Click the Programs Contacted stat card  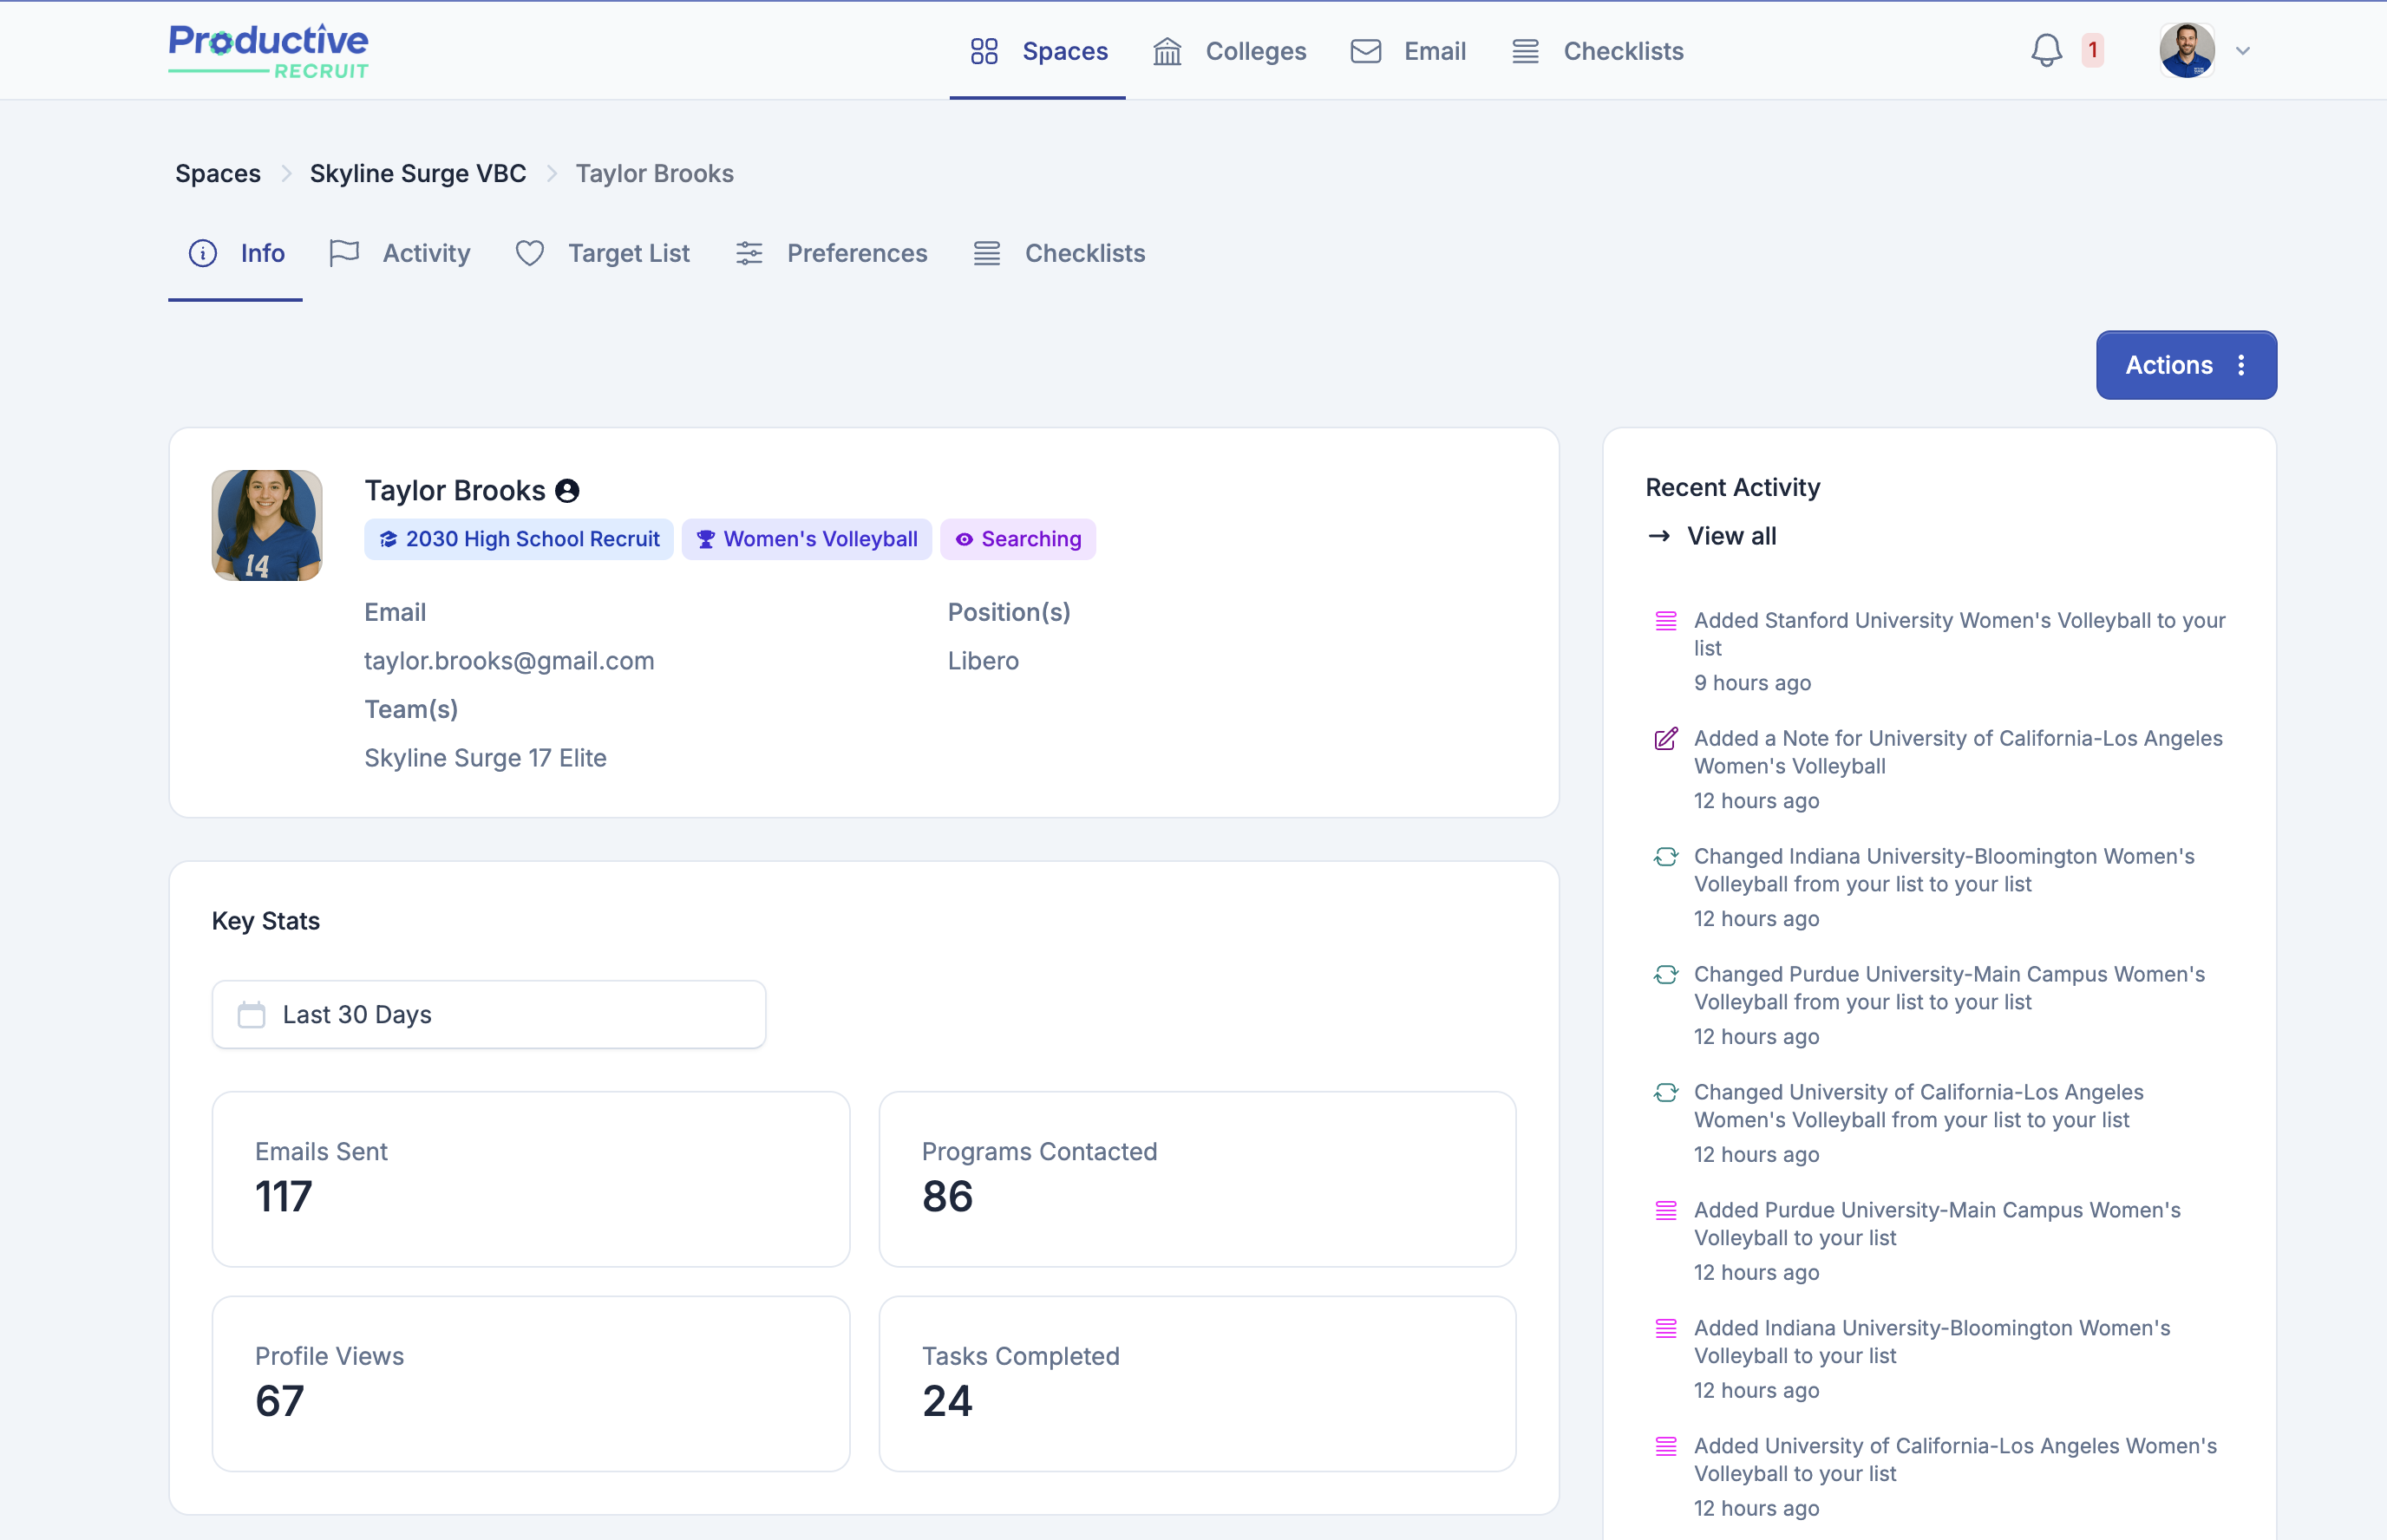(1197, 1179)
